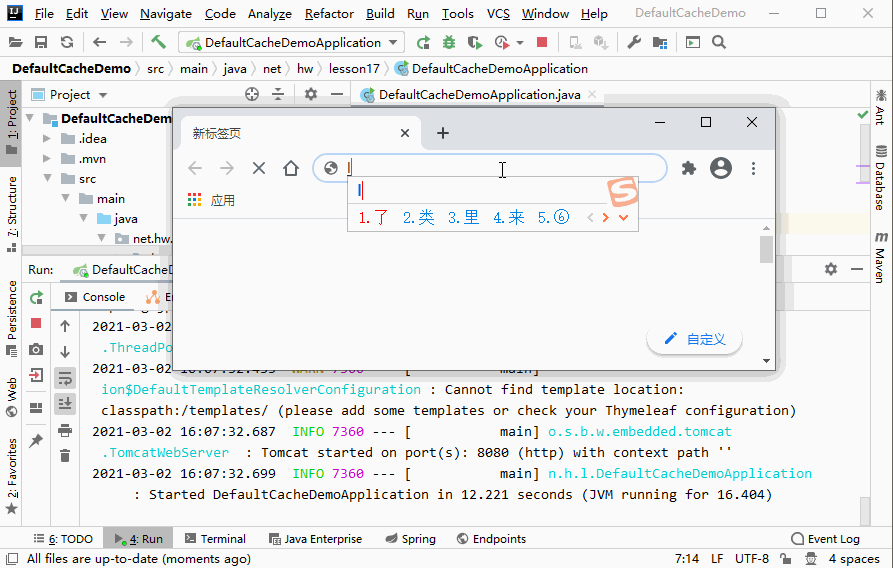The image size is (893, 568).
Task: Save all with the floppy disk icon
Action: (41, 42)
